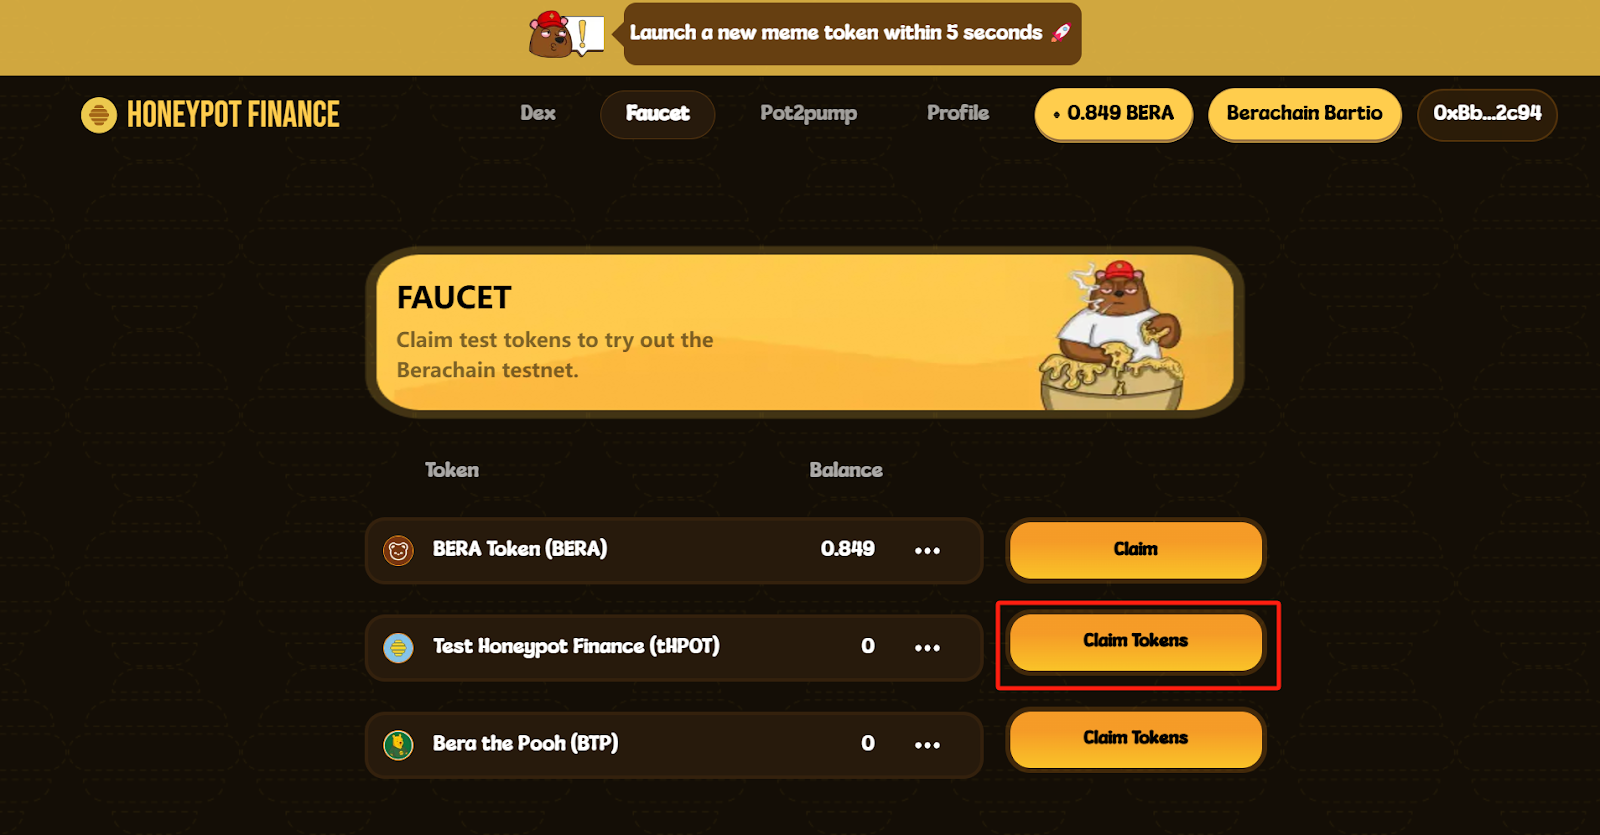
Task: Click the tHPOT token honey icon
Action: pos(398,648)
